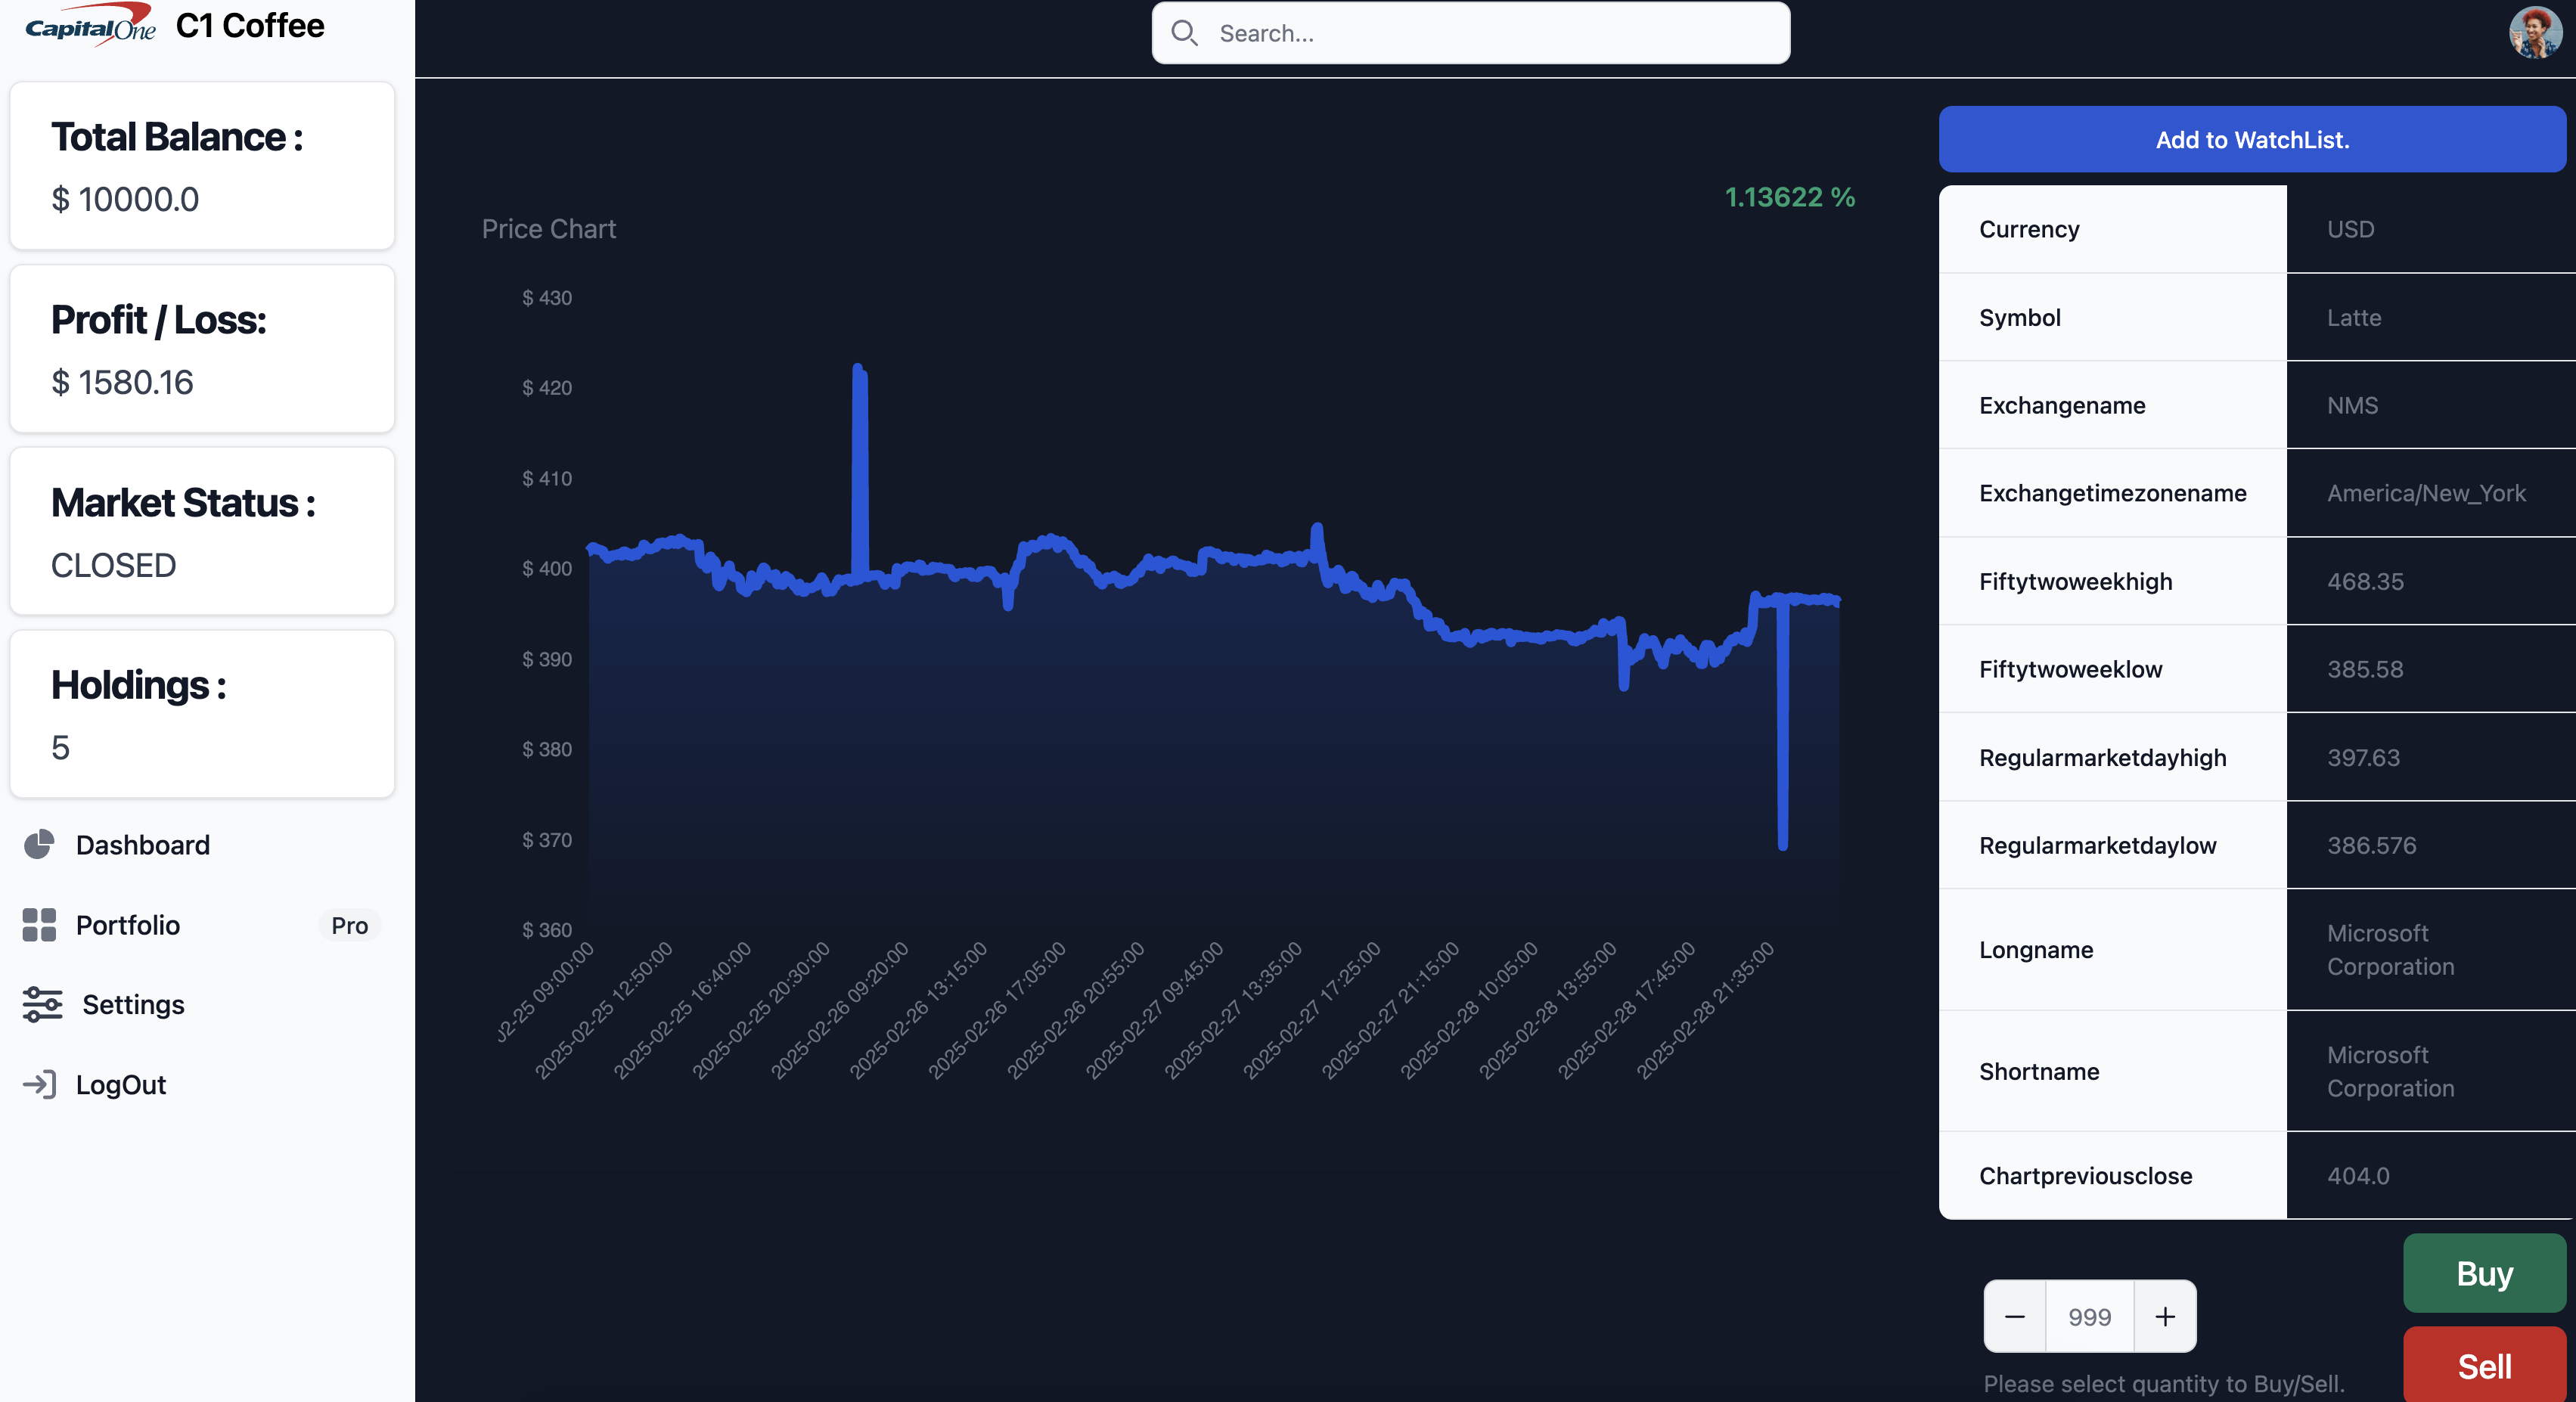Click the quantity input showing 999
Image resolution: width=2576 pixels, height=1402 pixels.
pyautogui.click(x=2089, y=1316)
